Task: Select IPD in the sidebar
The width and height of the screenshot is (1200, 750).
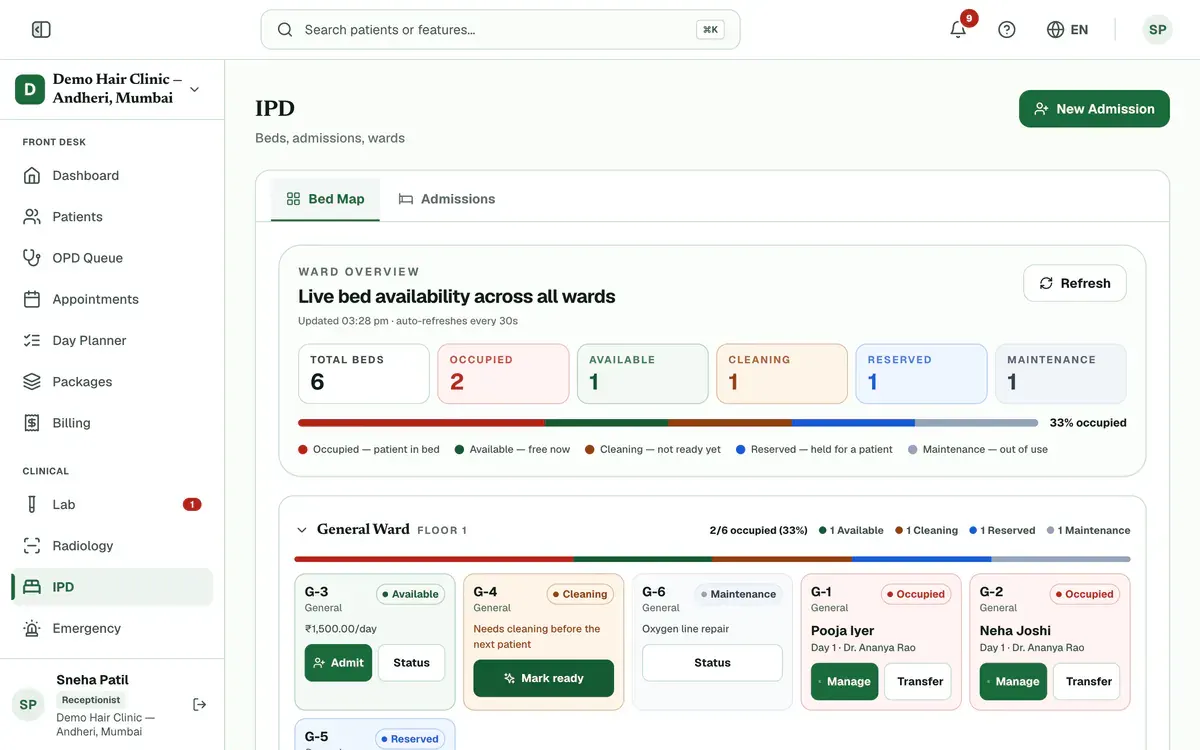Action: pyautogui.click(x=112, y=587)
